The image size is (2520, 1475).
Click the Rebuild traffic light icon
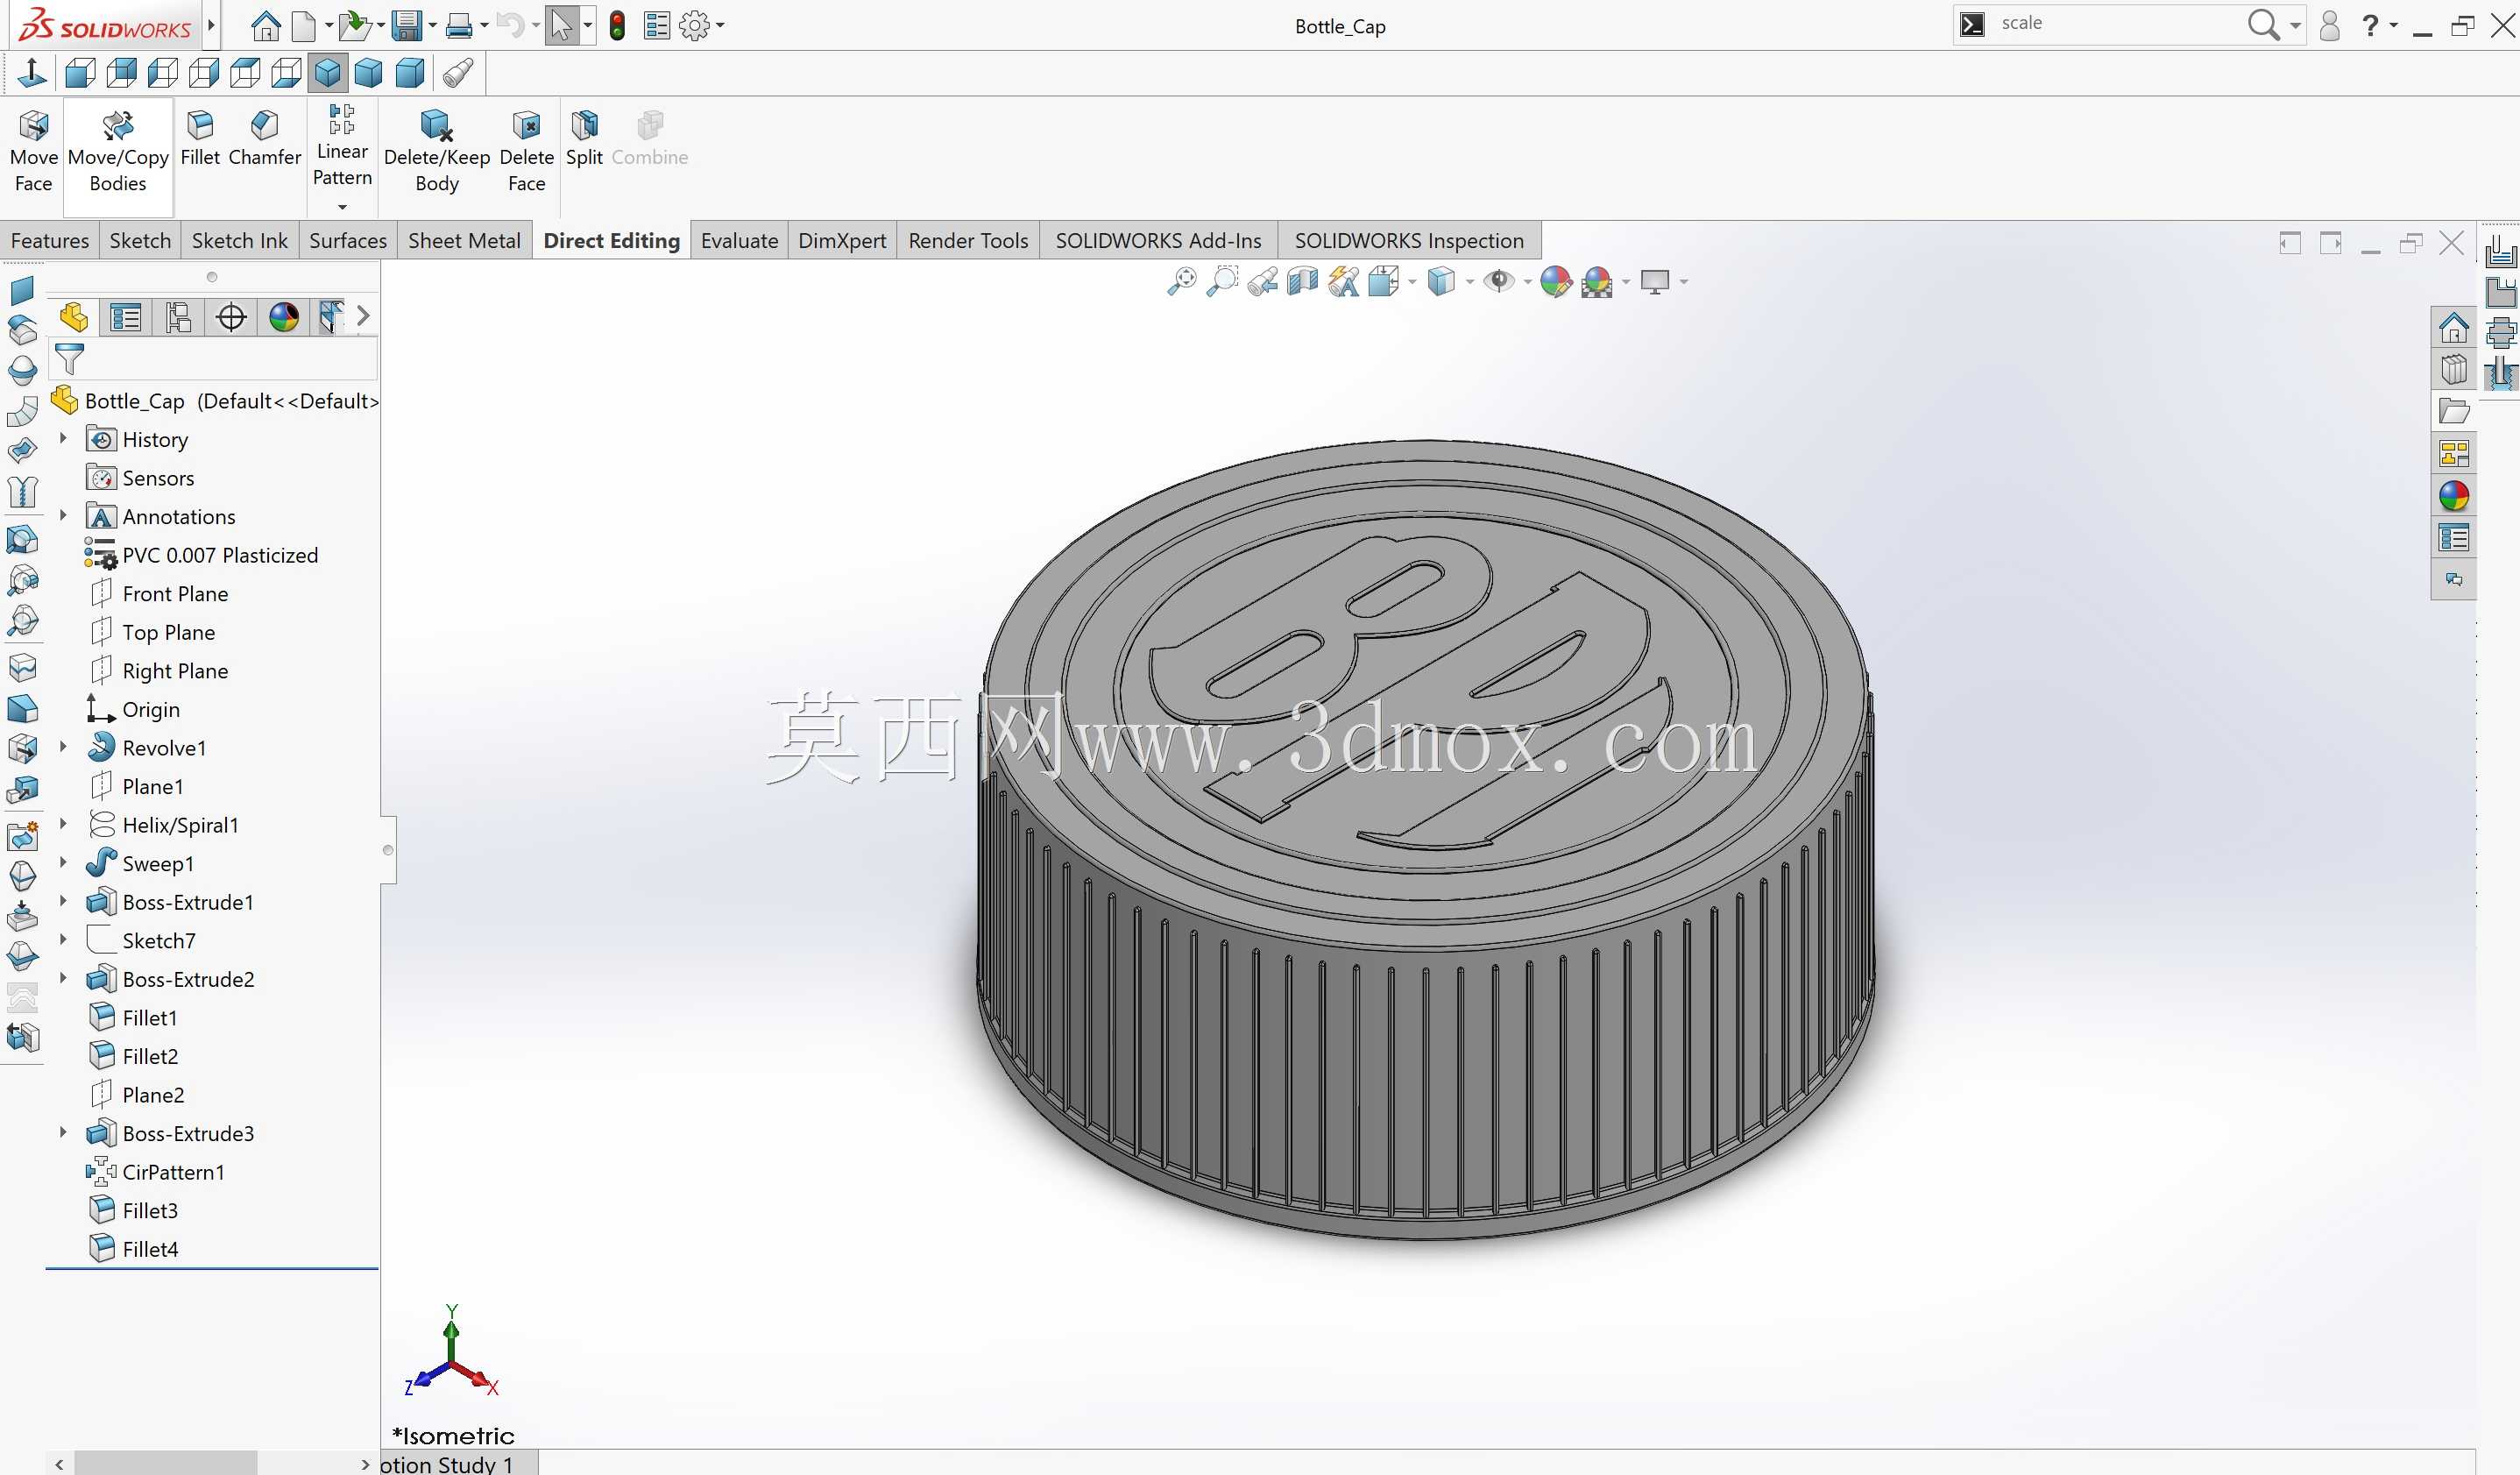point(617,25)
